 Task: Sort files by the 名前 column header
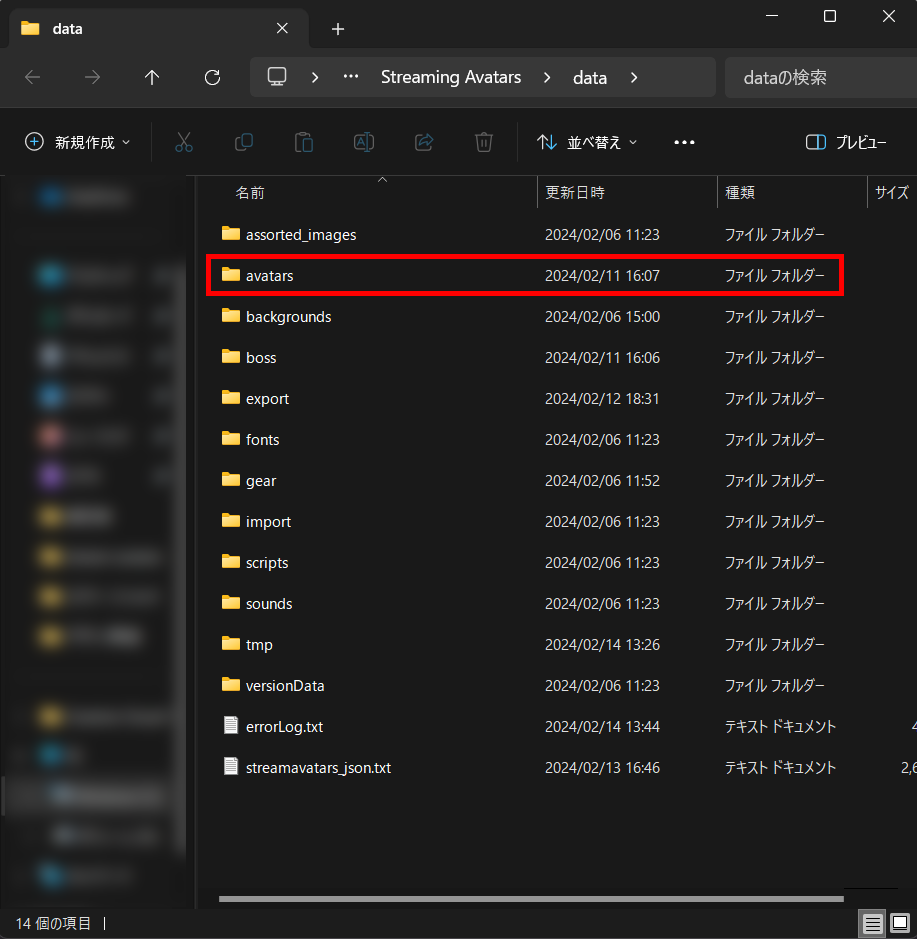point(250,192)
